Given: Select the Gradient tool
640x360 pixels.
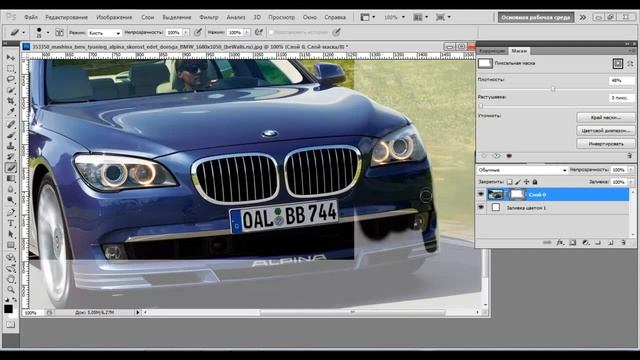Looking at the screenshot, I should pyautogui.click(x=11, y=178).
